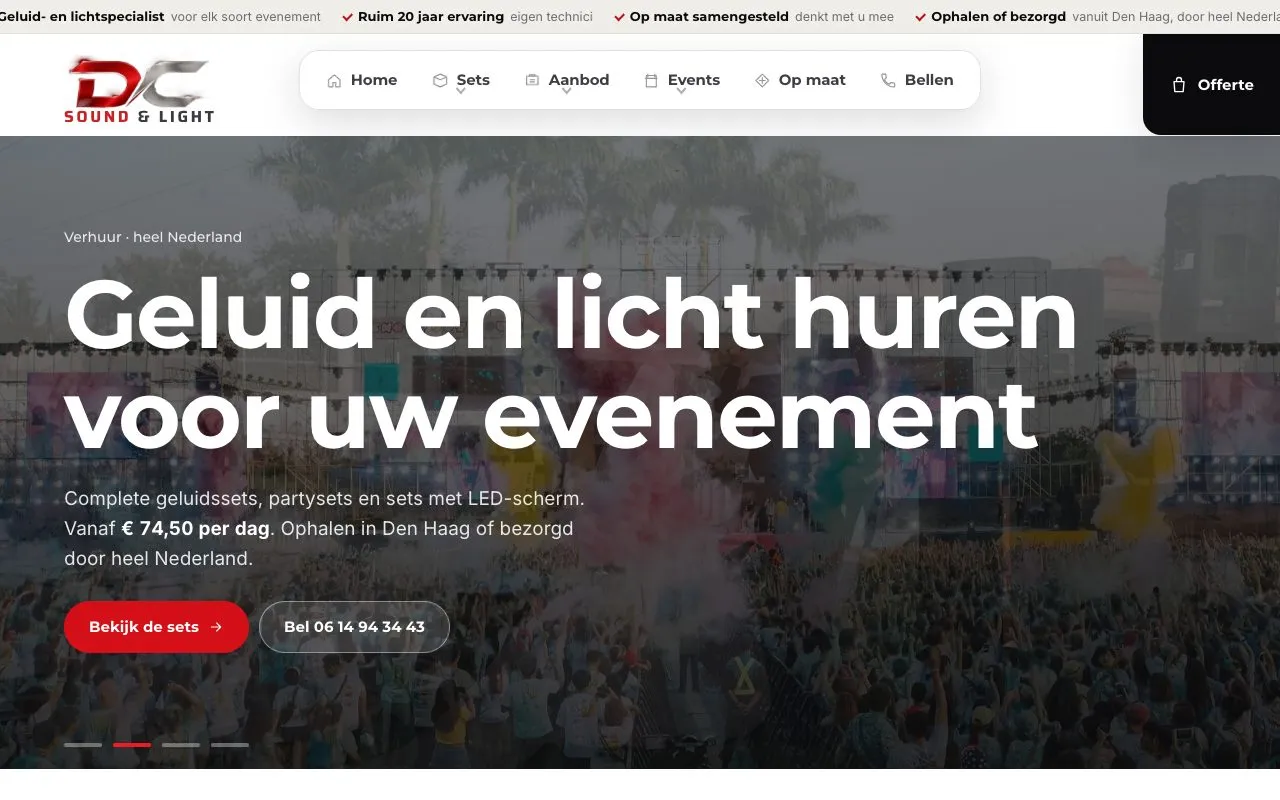The image size is (1280, 800).
Task: Click the '€ 74,50 per dag' price text
Action: tap(196, 528)
